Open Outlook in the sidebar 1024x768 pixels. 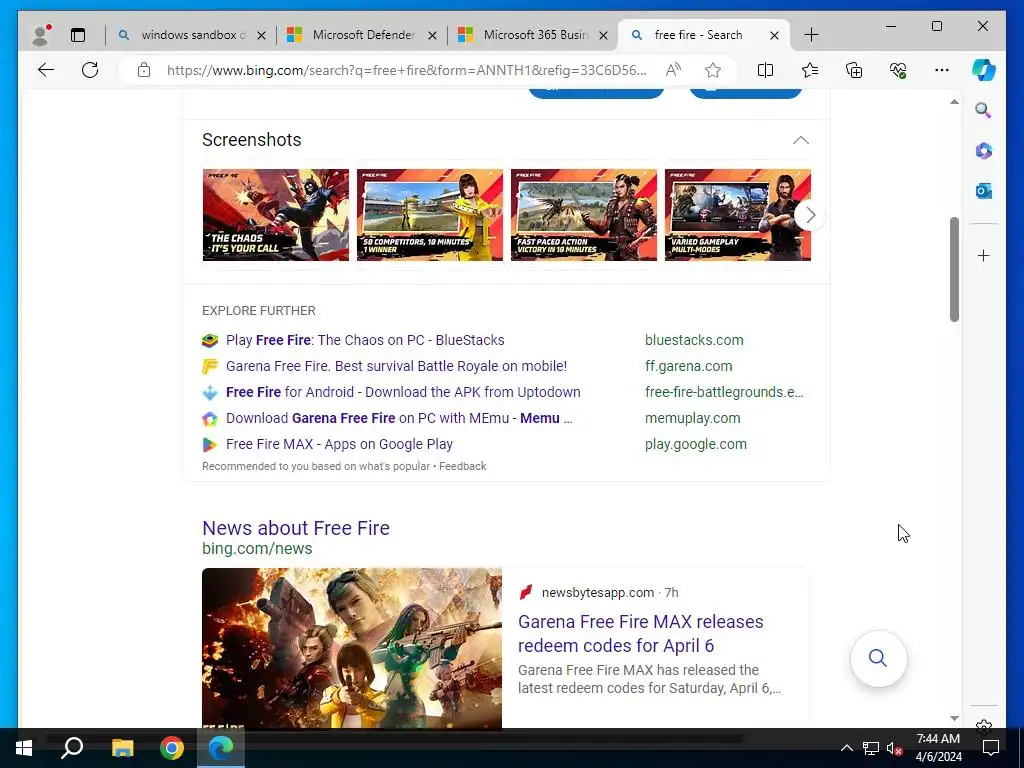point(984,191)
